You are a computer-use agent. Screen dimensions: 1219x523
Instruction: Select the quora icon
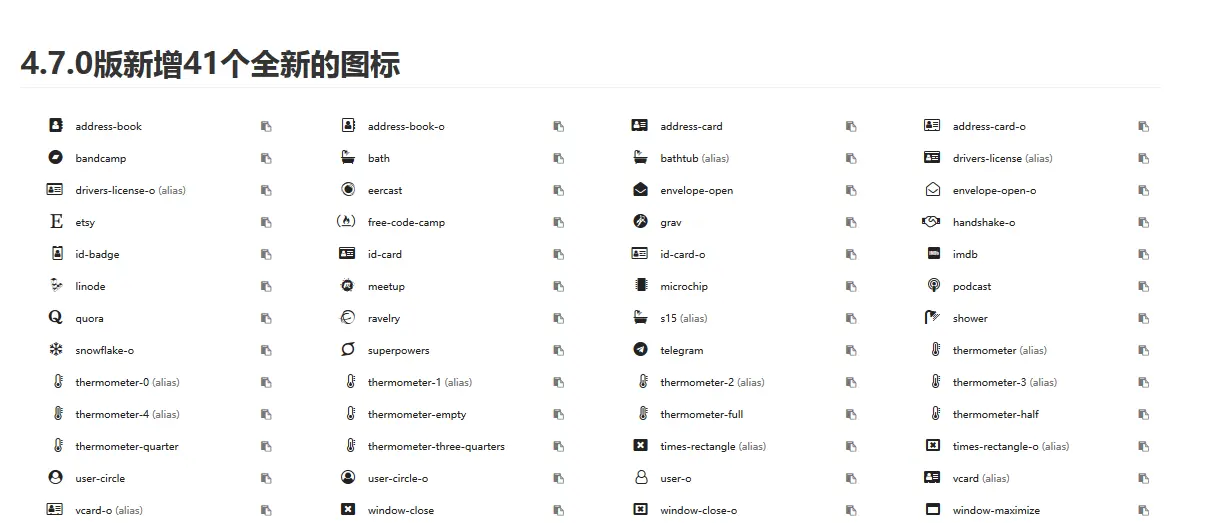(x=56, y=318)
